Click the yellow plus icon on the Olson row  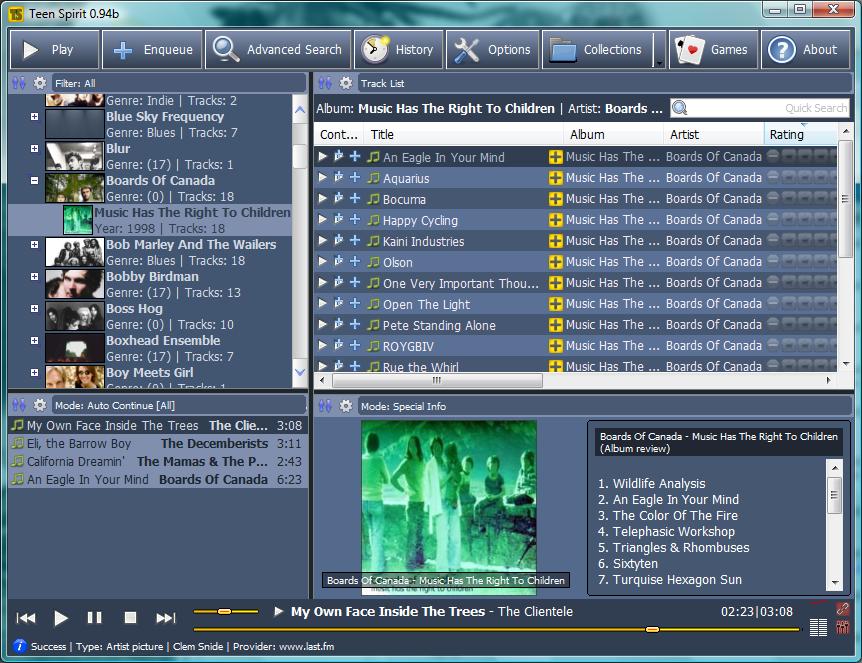pyautogui.click(x=555, y=262)
